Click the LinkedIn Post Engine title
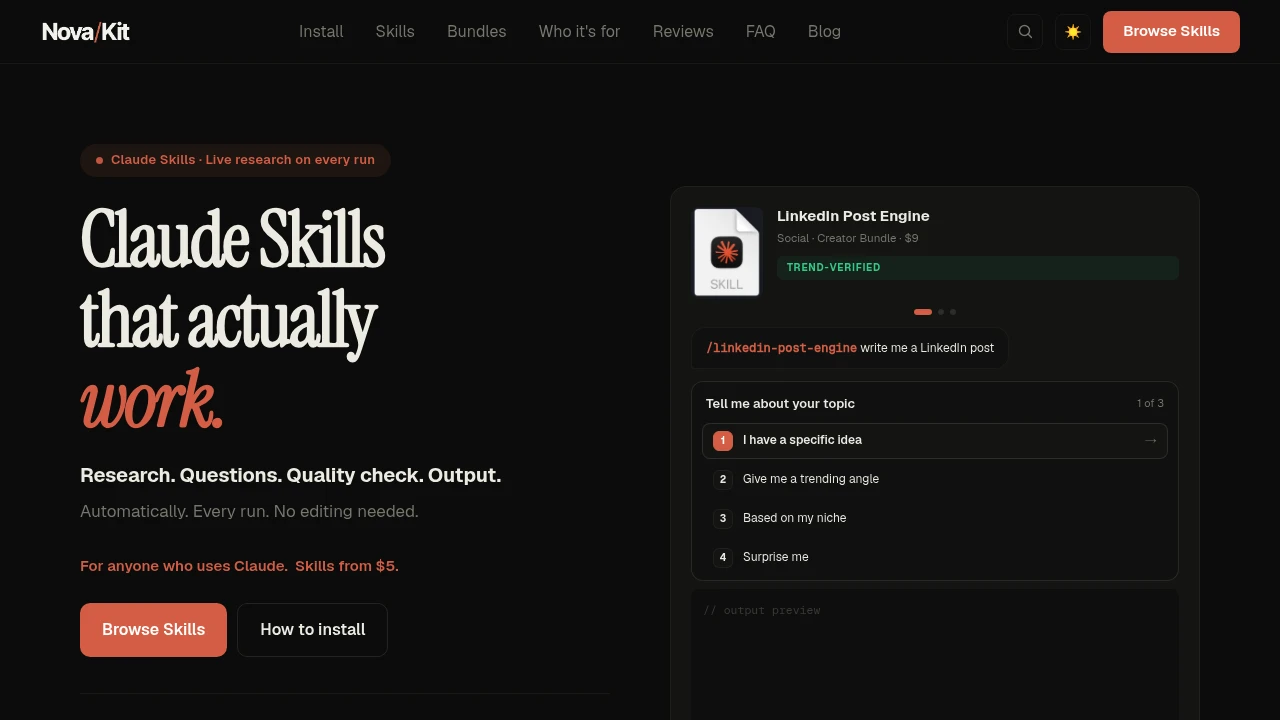The width and height of the screenshot is (1280, 720). click(853, 216)
